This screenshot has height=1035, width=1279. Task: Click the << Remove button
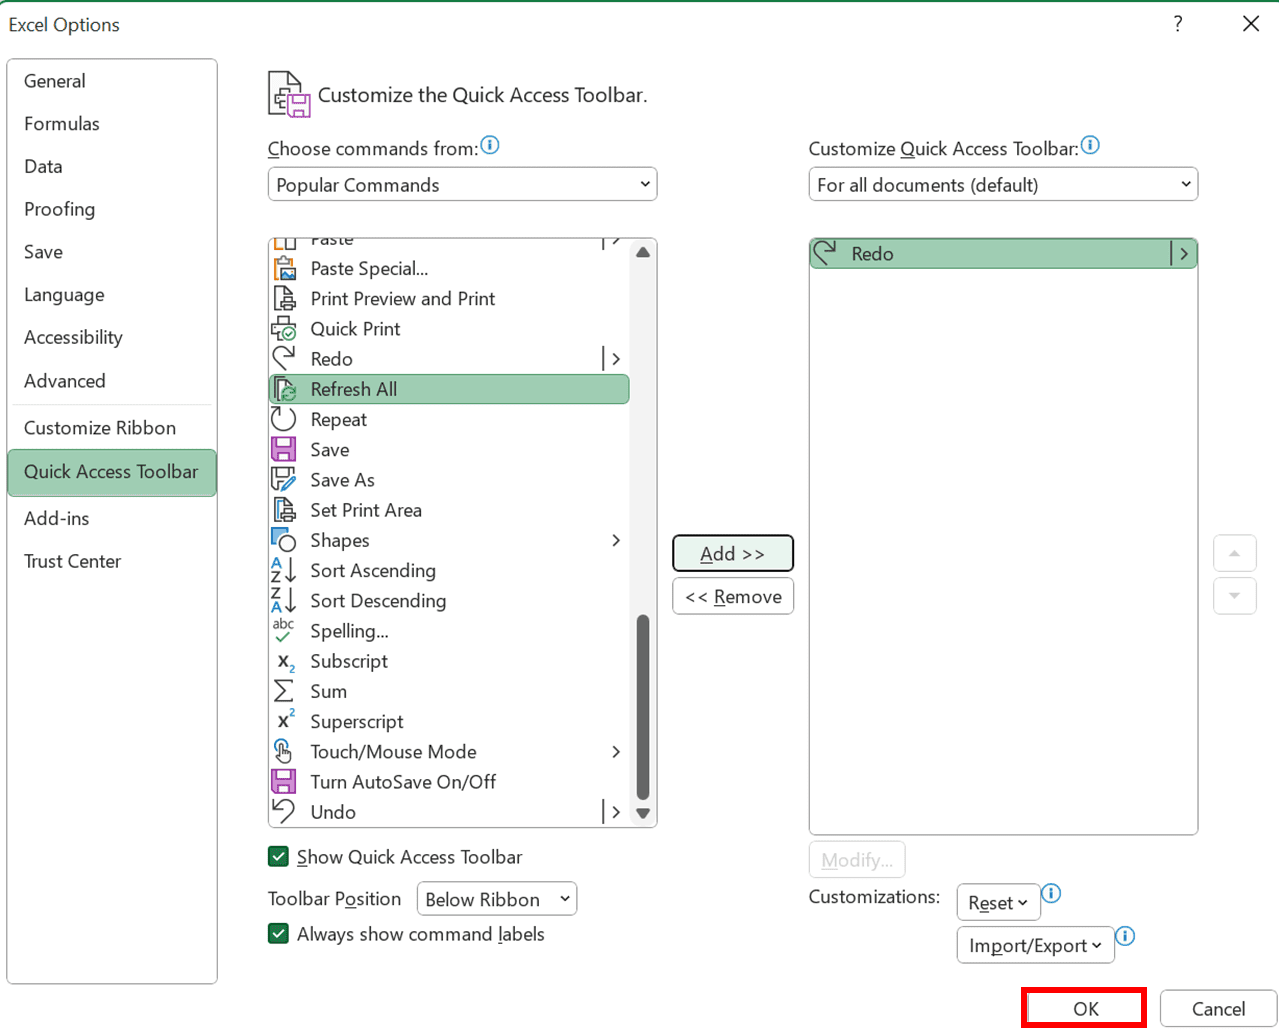[x=733, y=596]
